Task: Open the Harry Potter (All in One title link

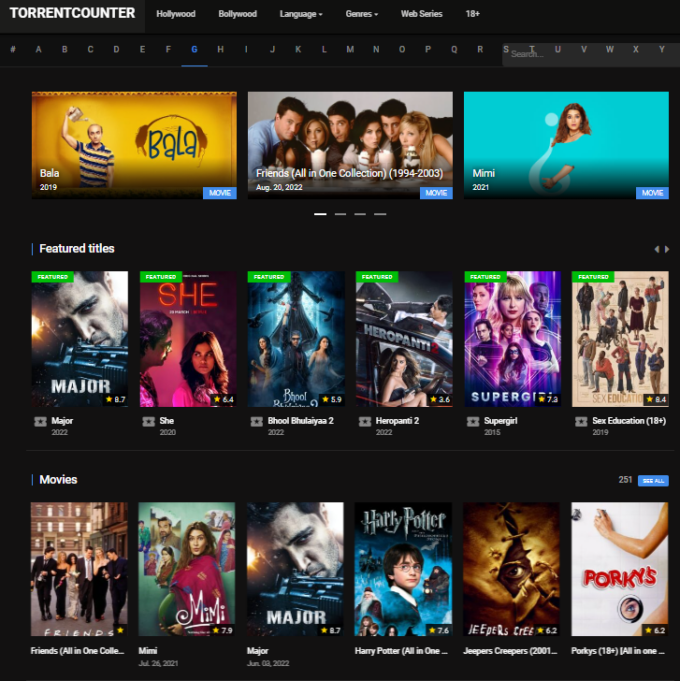Action: pos(402,651)
